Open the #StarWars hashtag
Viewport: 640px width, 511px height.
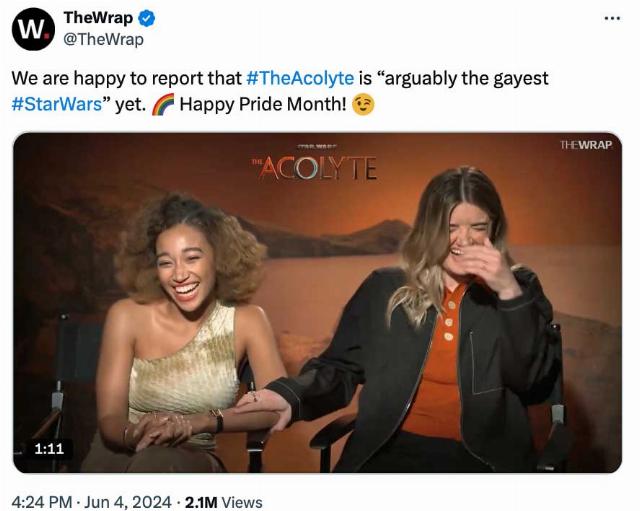[57, 104]
